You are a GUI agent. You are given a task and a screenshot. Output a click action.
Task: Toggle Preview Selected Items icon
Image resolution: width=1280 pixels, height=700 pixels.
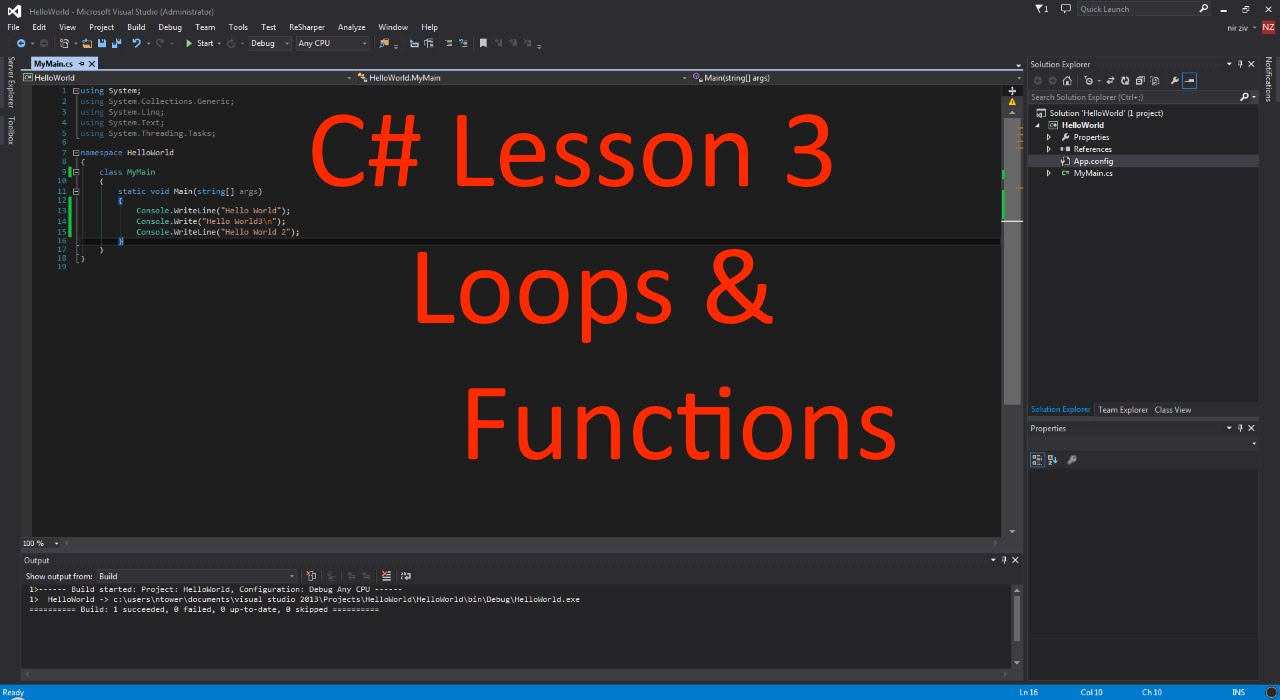click(1189, 80)
